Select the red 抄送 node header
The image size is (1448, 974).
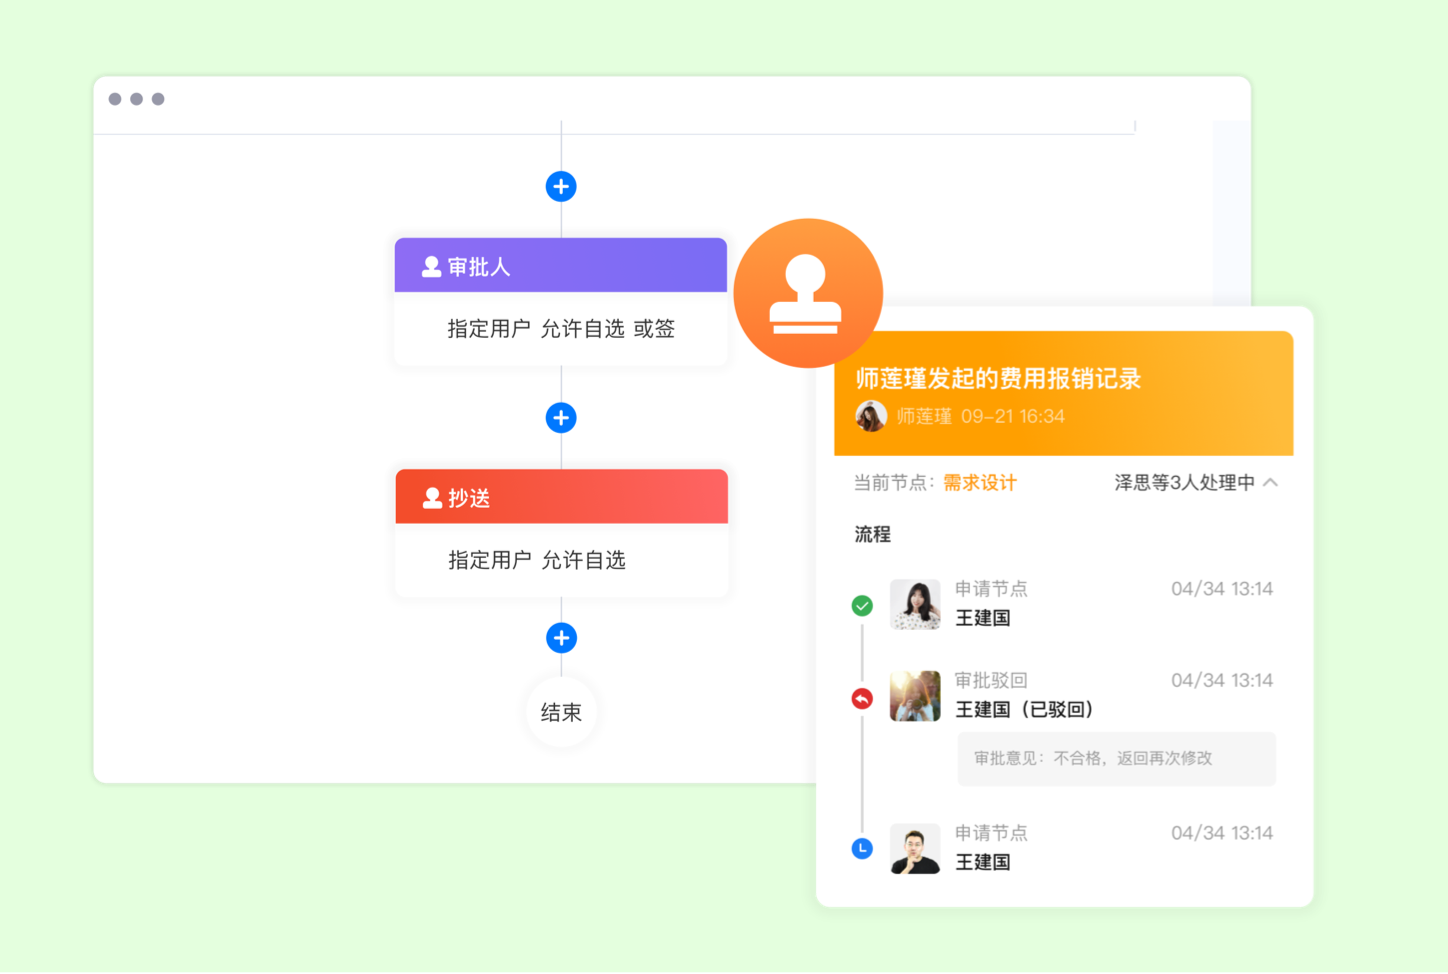[561, 497]
